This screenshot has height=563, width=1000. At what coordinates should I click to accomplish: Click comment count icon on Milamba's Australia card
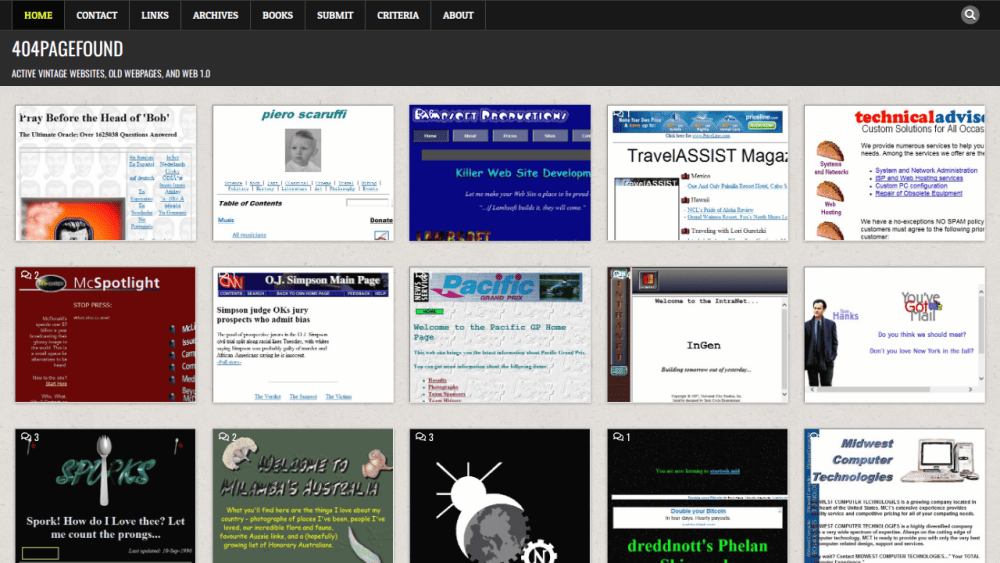coord(227,437)
